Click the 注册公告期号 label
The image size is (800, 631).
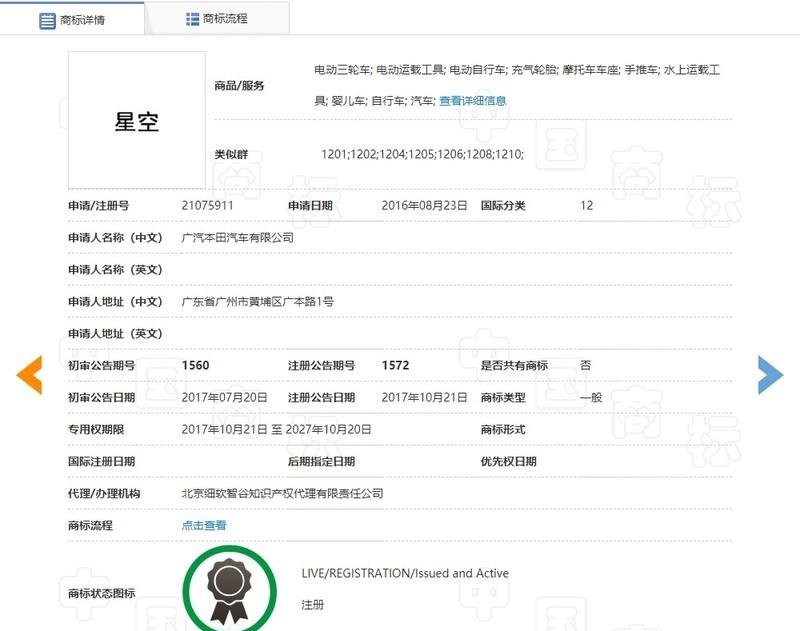click(321, 365)
